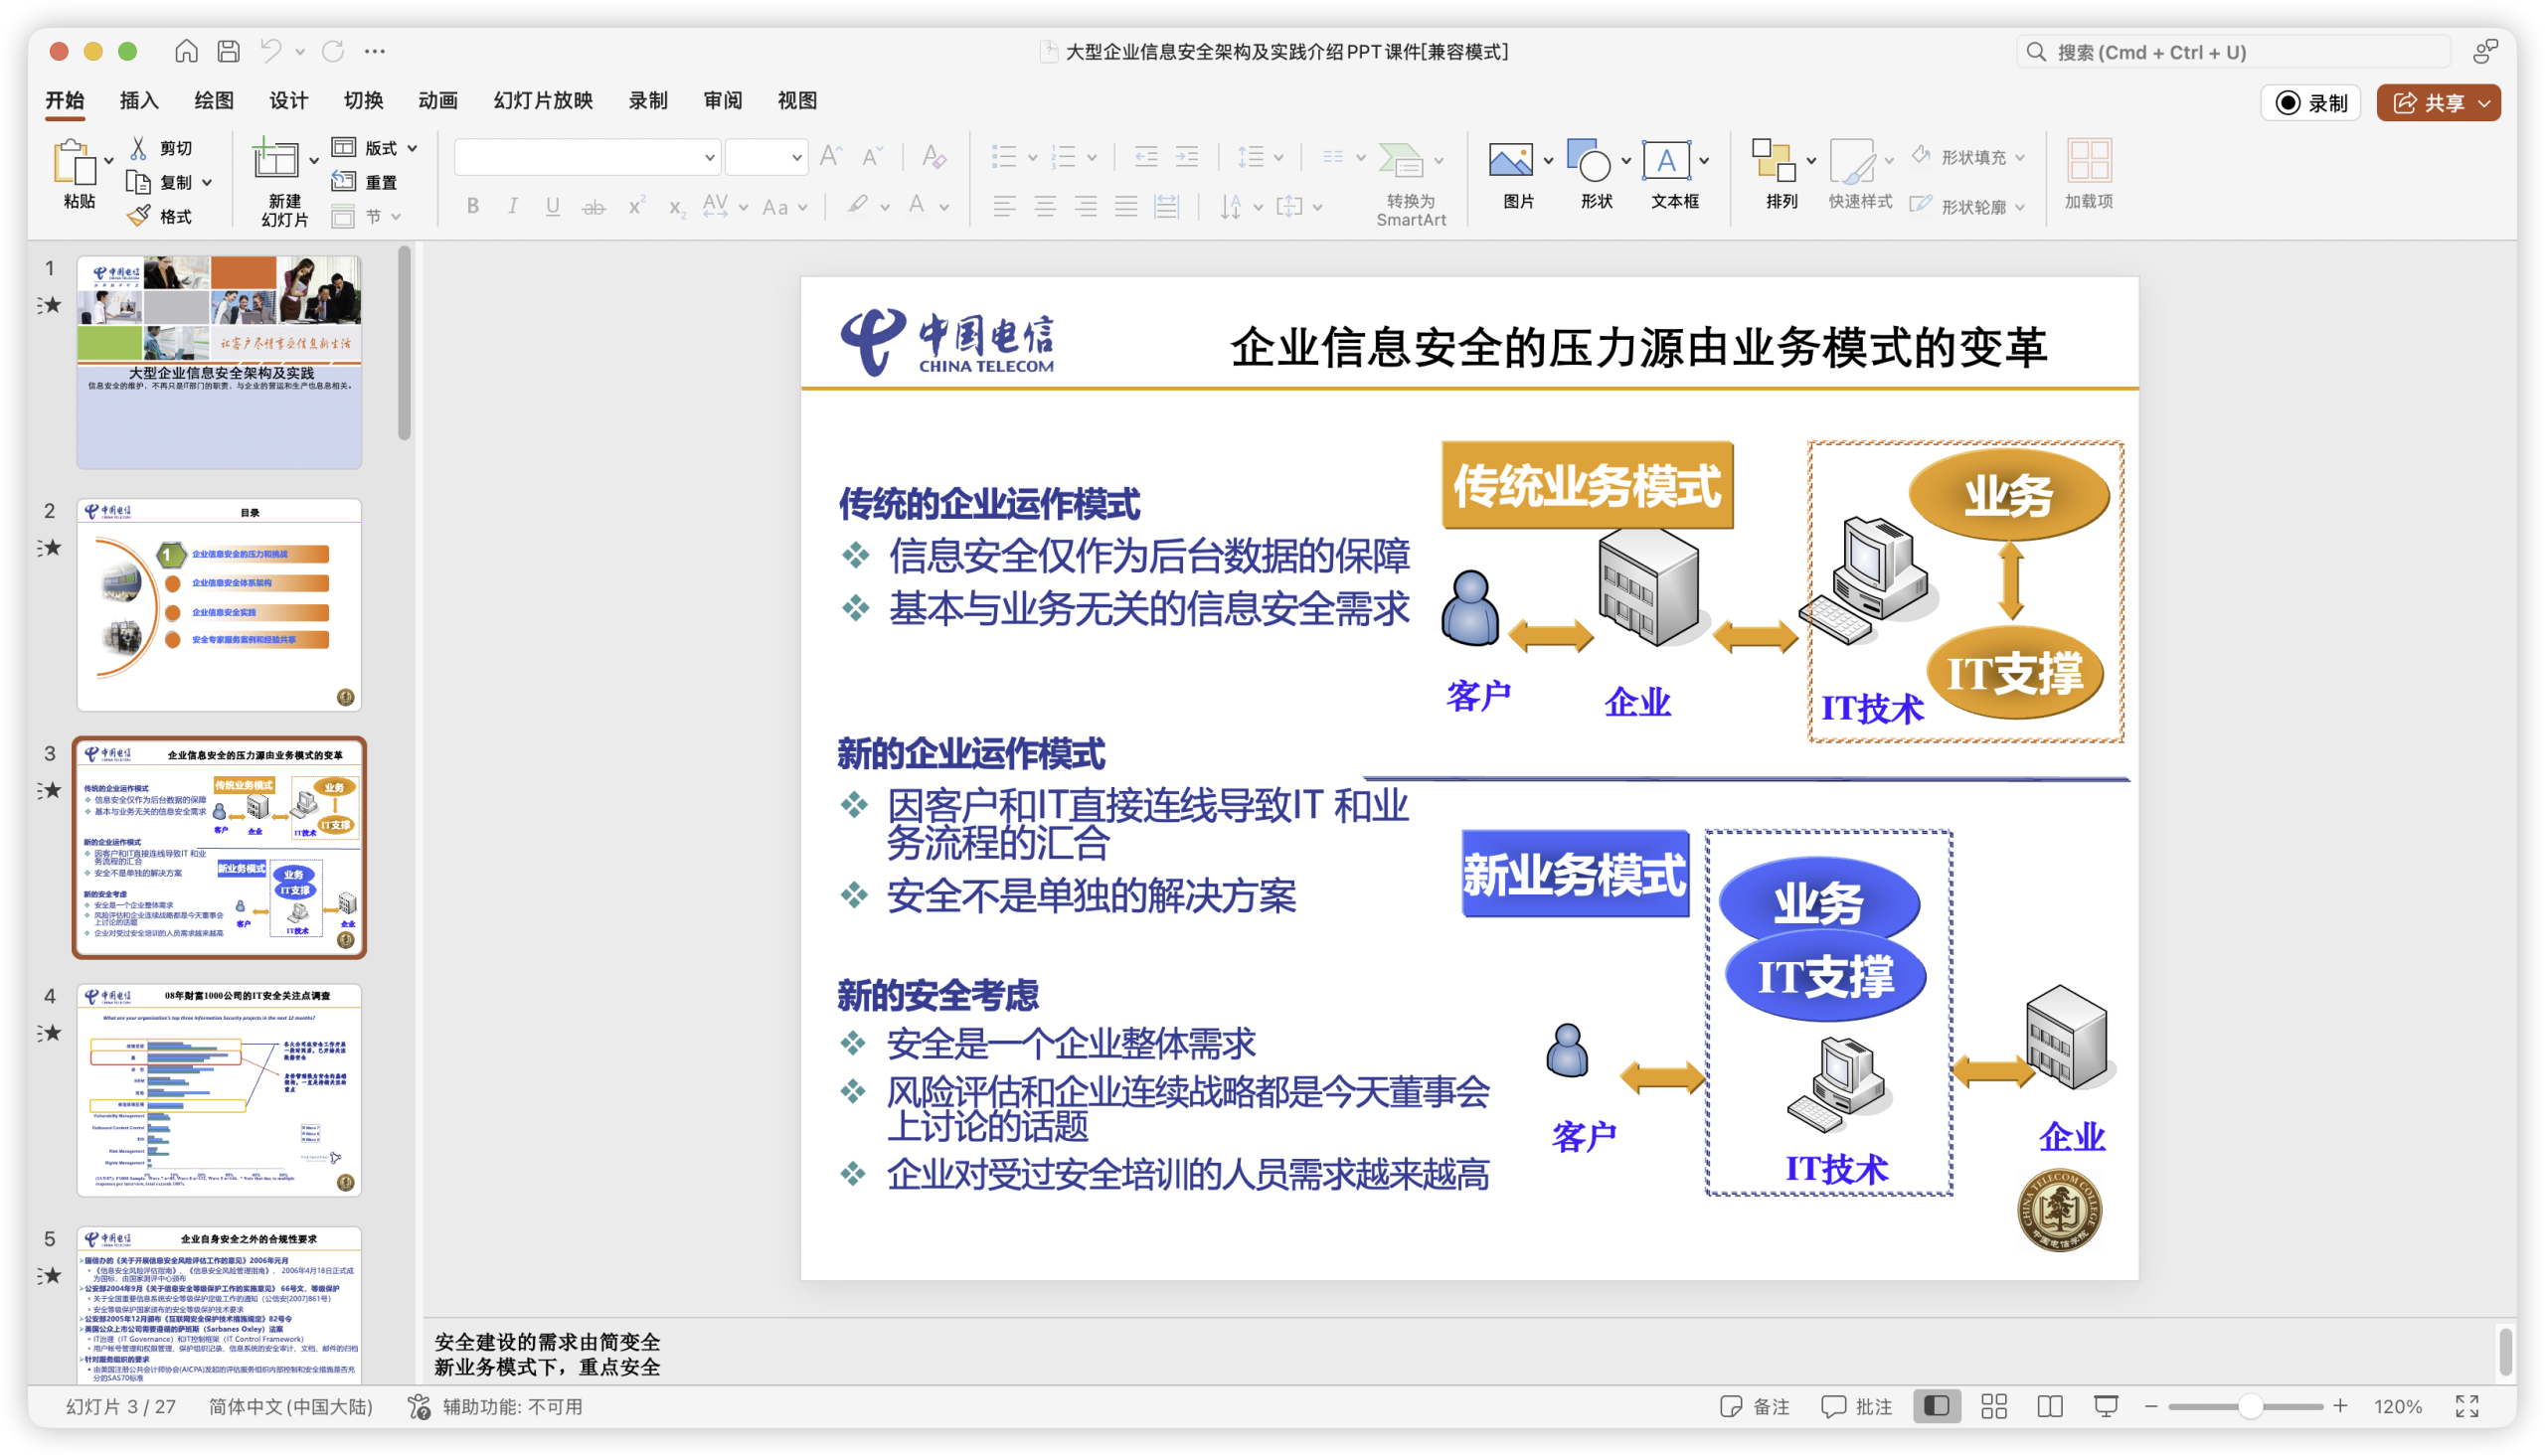The image size is (2545, 1456).
Task: Toggle underline formatting
Action: point(552,206)
